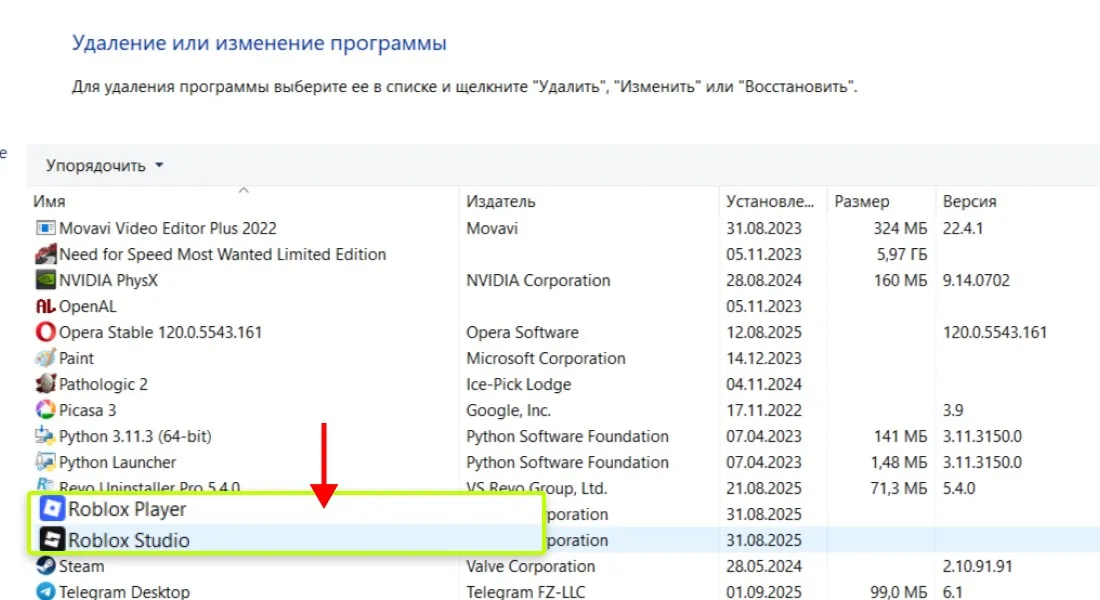Click the NVIDIA PhysX icon
This screenshot has height=600, width=1100.
coord(46,280)
